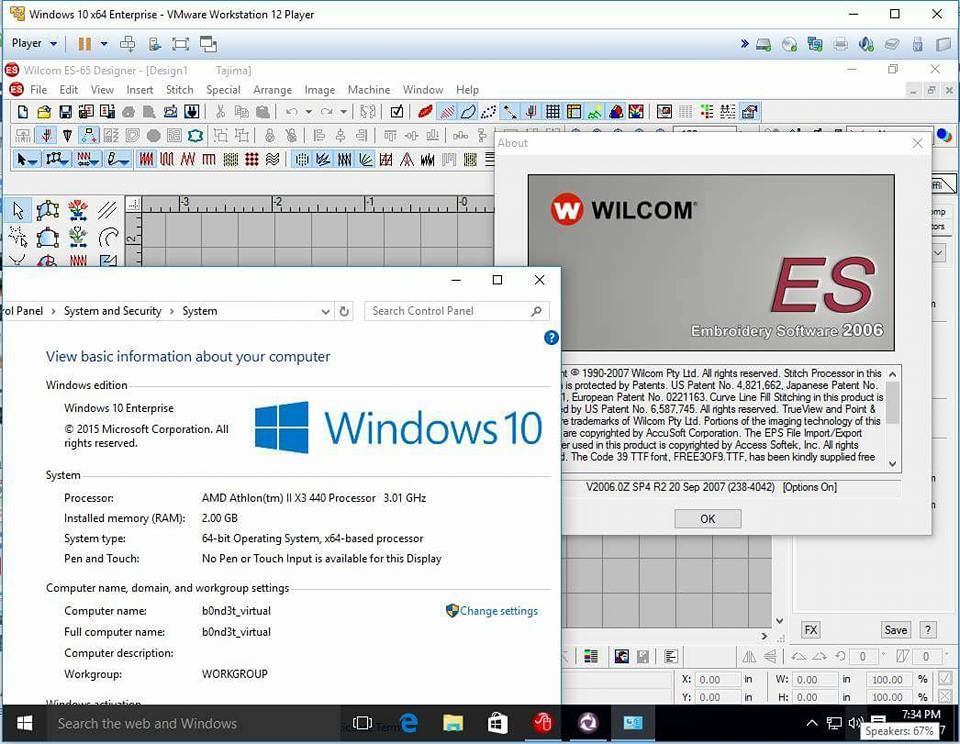Toggle the needle function marker icon
The height and width of the screenshot is (744, 960).
[x=530, y=111]
